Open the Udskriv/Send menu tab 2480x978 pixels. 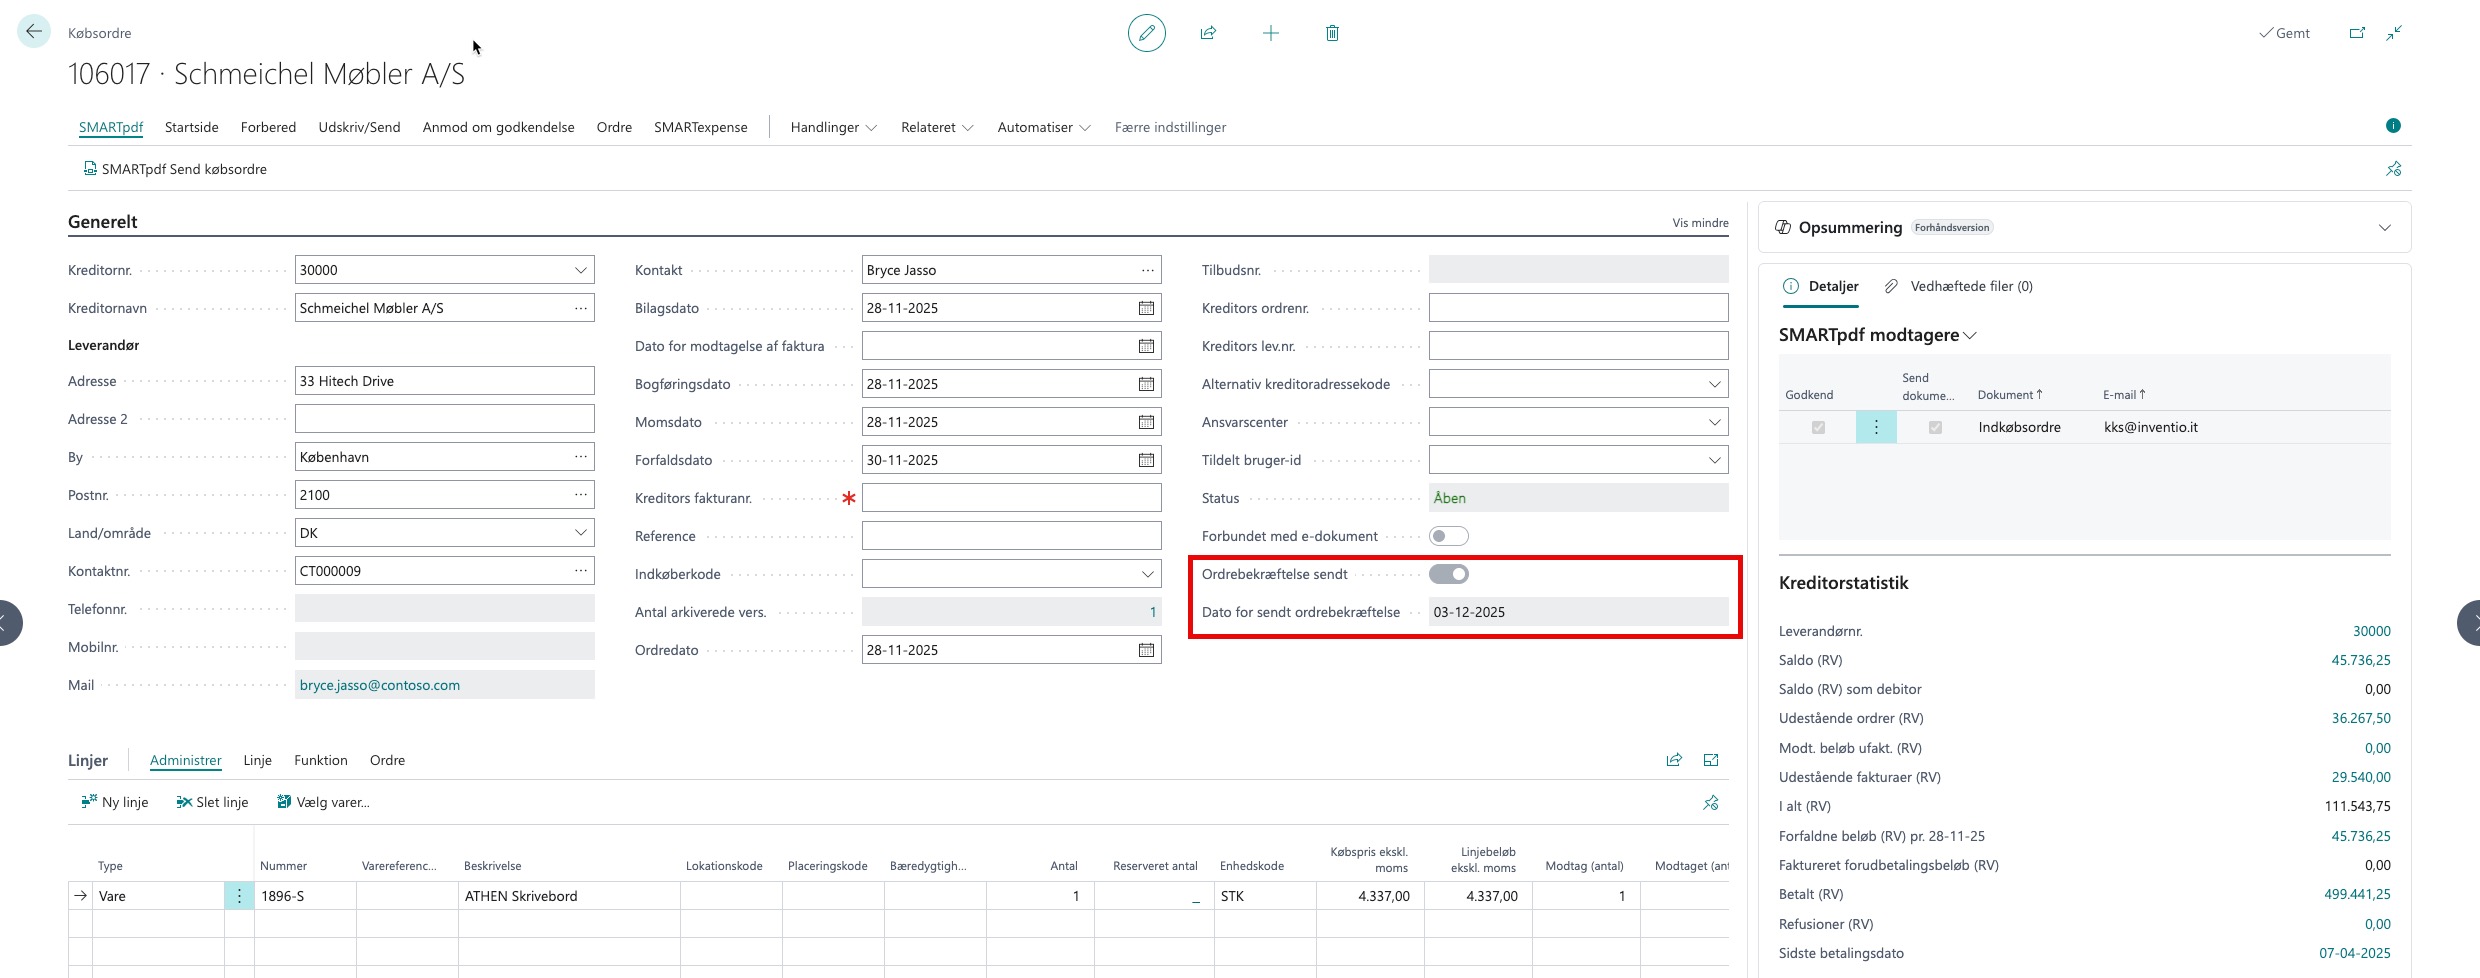click(x=359, y=127)
